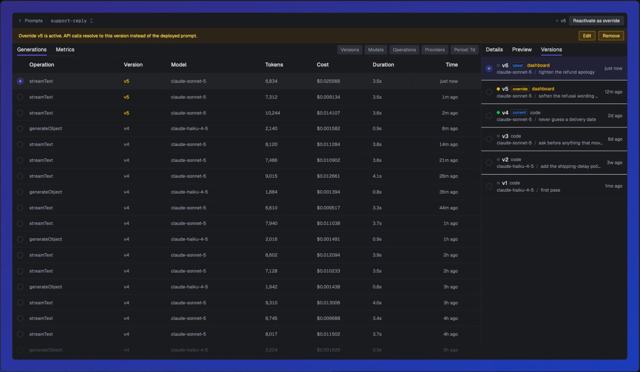Sort by the Operation column header

[x=42, y=65]
